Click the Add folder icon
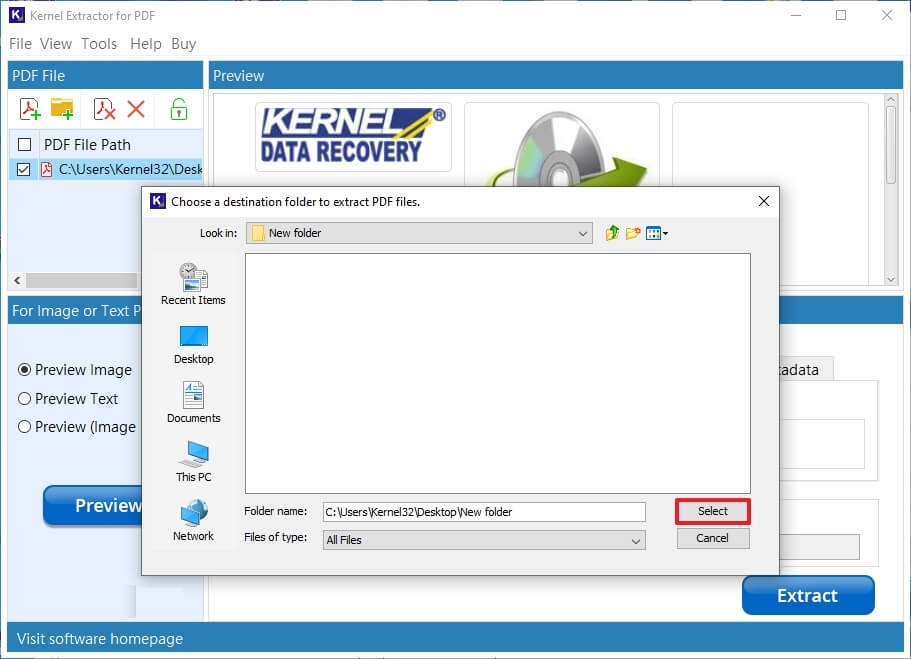Viewport: 911px width, 659px height. coord(62,109)
